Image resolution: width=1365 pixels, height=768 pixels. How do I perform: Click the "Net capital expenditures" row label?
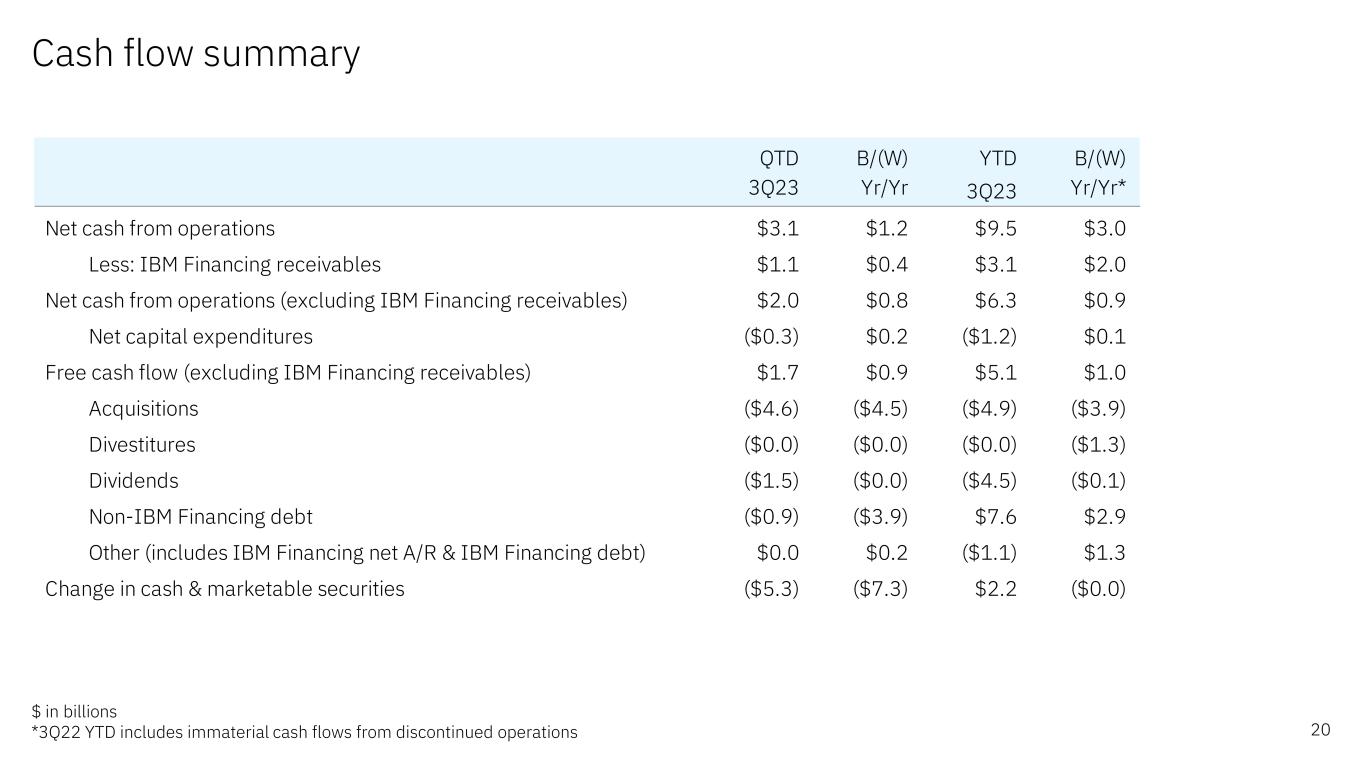click(200, 337)
